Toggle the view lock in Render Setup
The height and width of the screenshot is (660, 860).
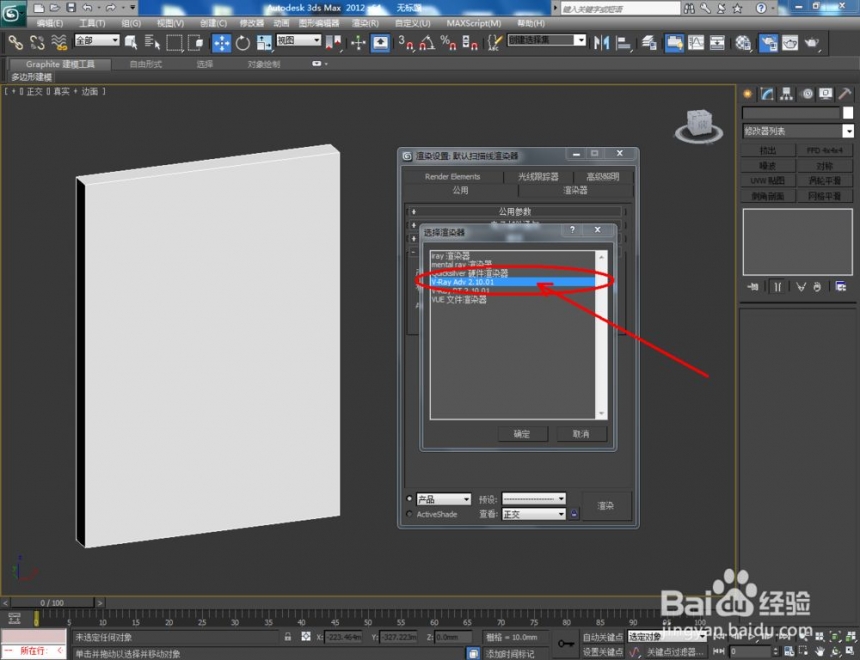click(574, 514)
